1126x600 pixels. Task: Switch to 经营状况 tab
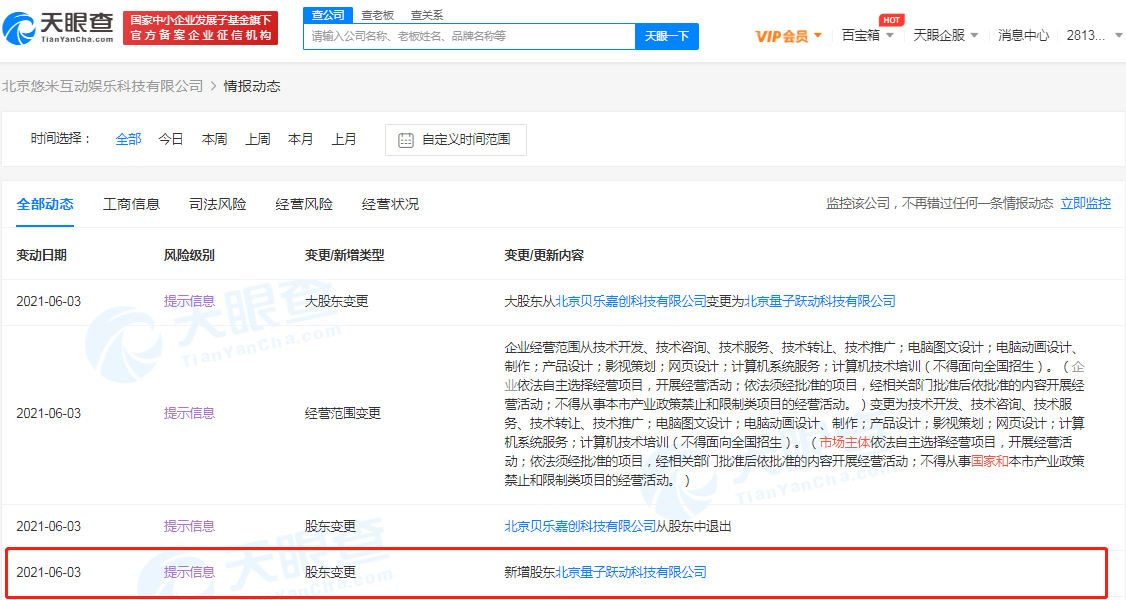click(x=390, y=205)
